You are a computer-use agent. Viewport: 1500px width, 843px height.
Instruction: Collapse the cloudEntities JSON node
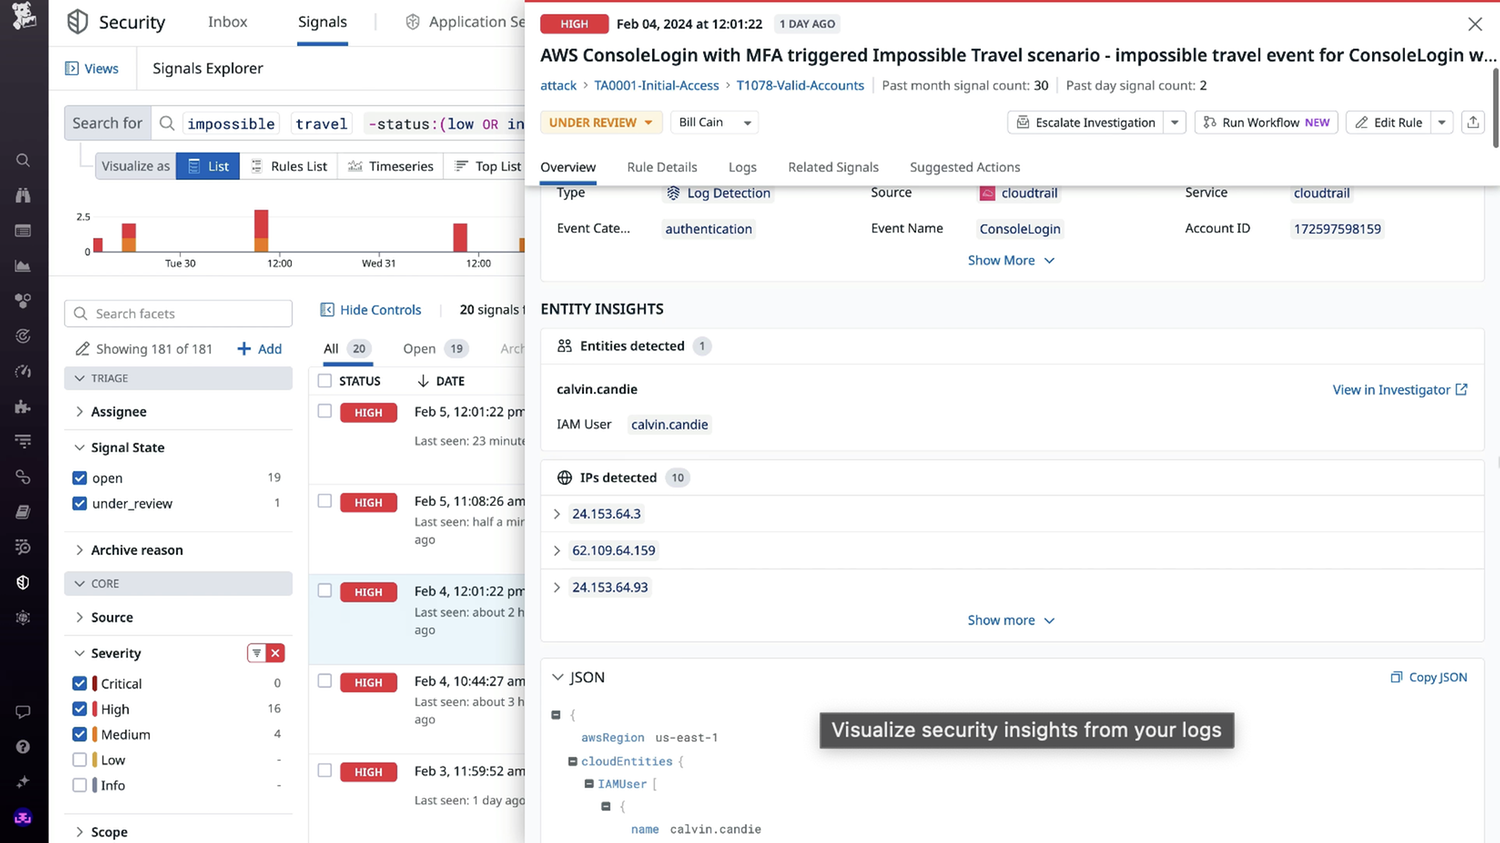click(x=573, y=761)
